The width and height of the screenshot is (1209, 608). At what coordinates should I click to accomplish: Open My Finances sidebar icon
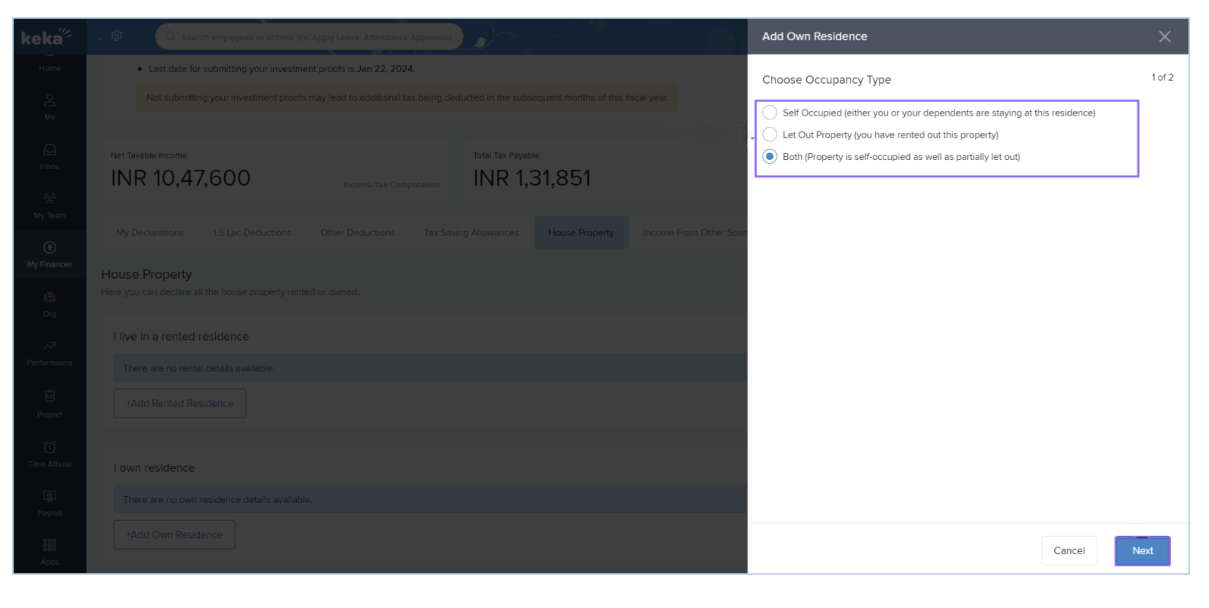pos(49,254)
